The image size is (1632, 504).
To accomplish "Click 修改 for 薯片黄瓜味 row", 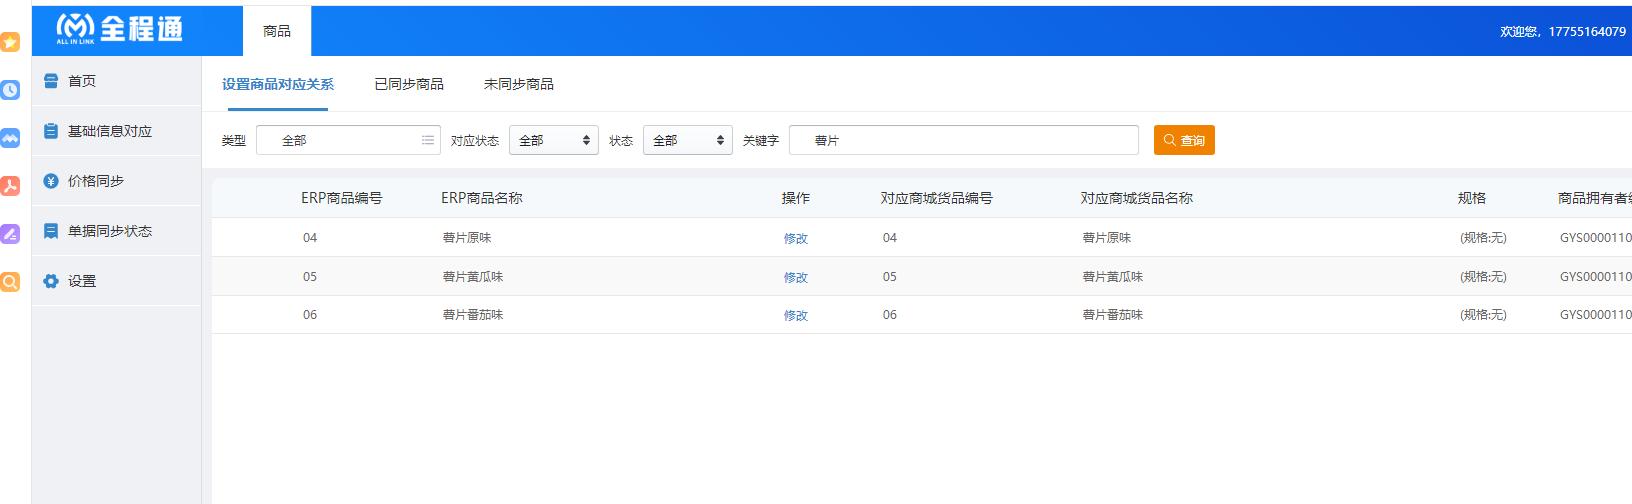I will point(796,277).
